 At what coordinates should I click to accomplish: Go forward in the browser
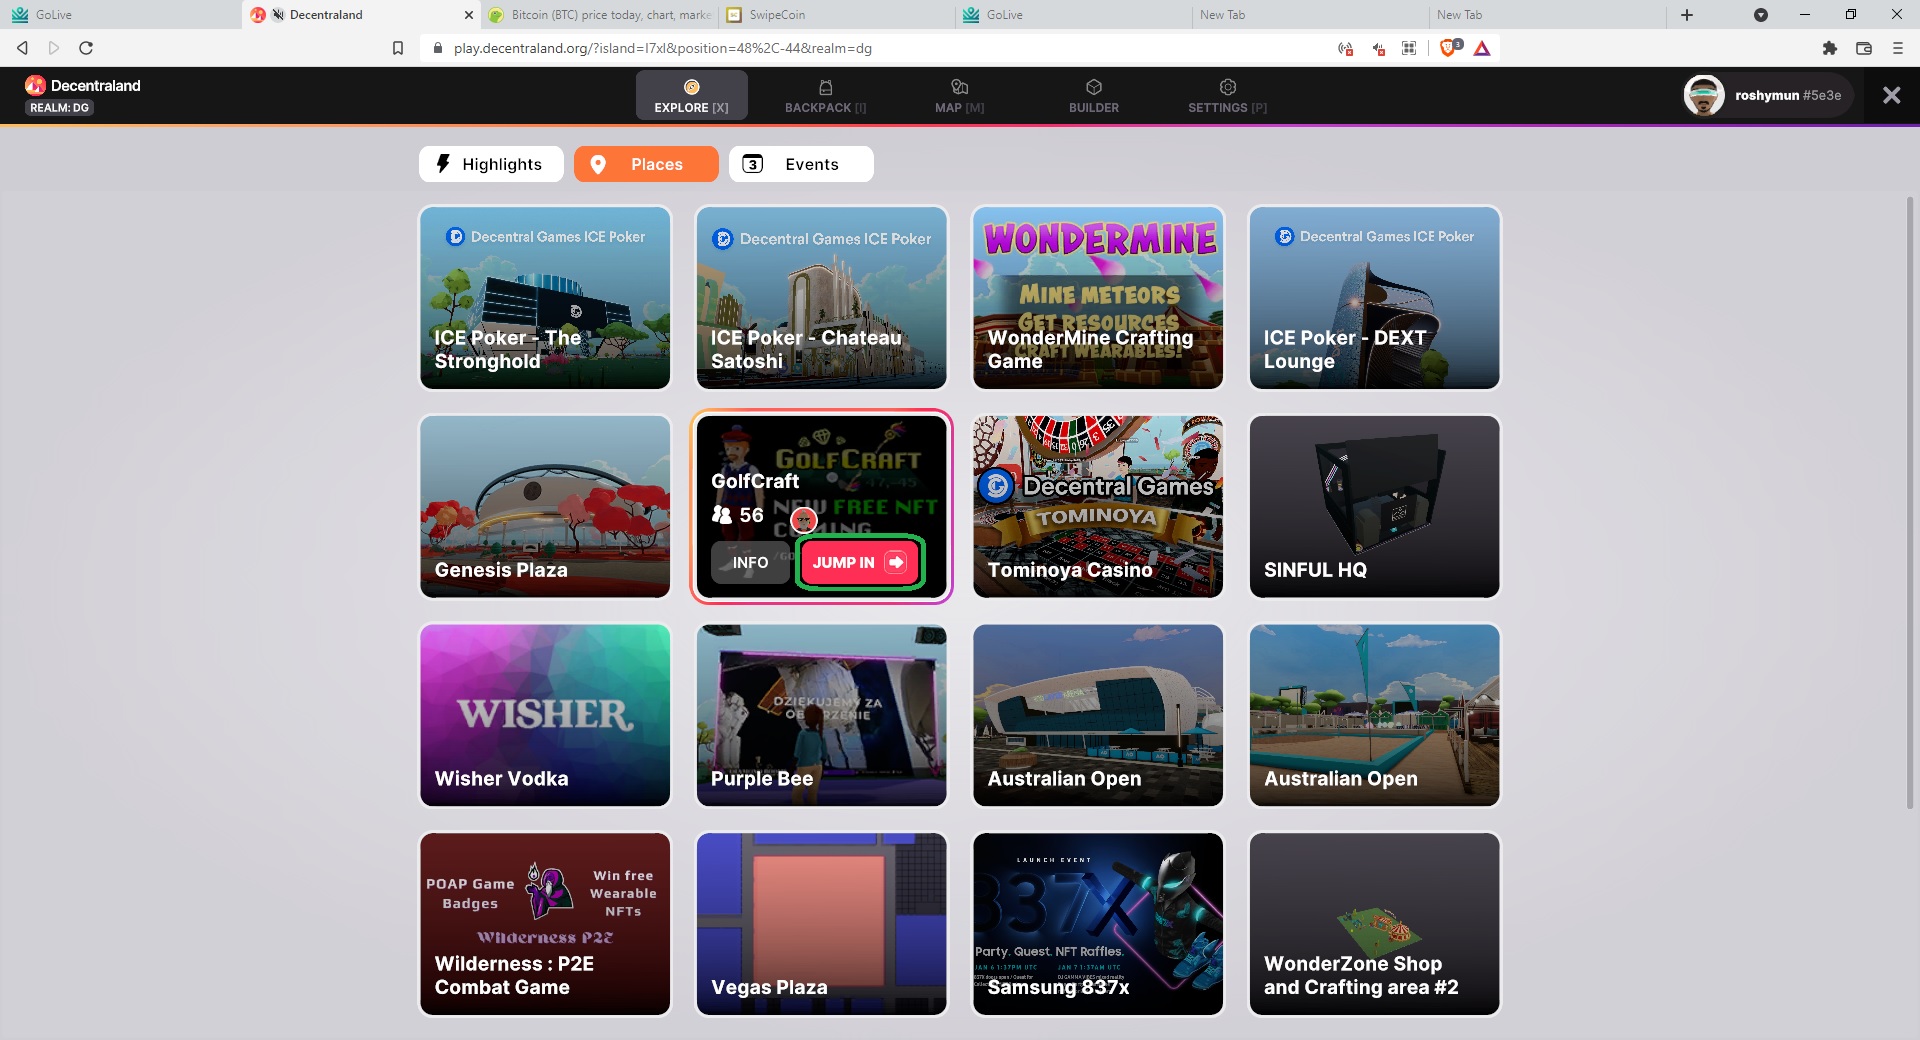[54, 48]
